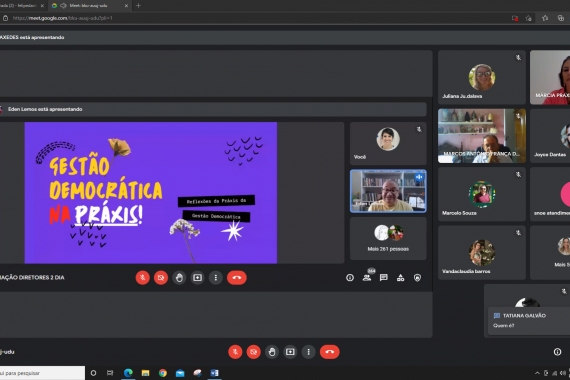Screen dimensions: 570x380
Task: Open a new browser tab
Action: click(138, 5)
